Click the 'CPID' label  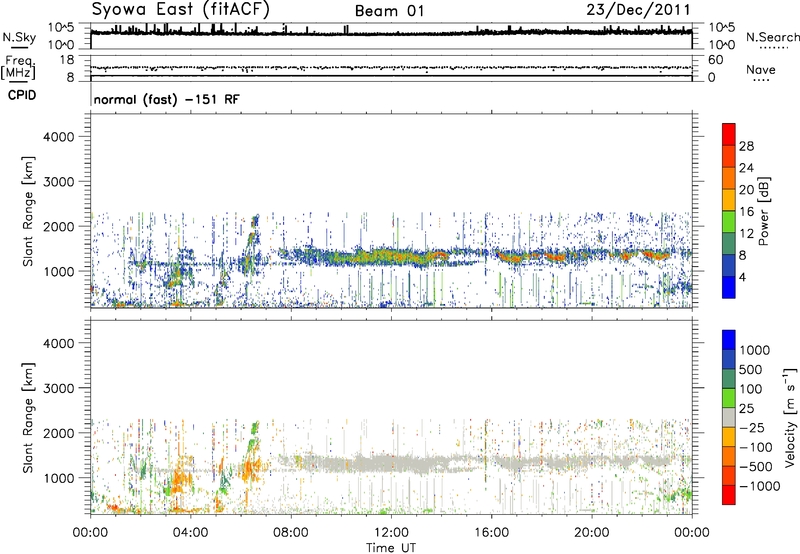(22, 95)
